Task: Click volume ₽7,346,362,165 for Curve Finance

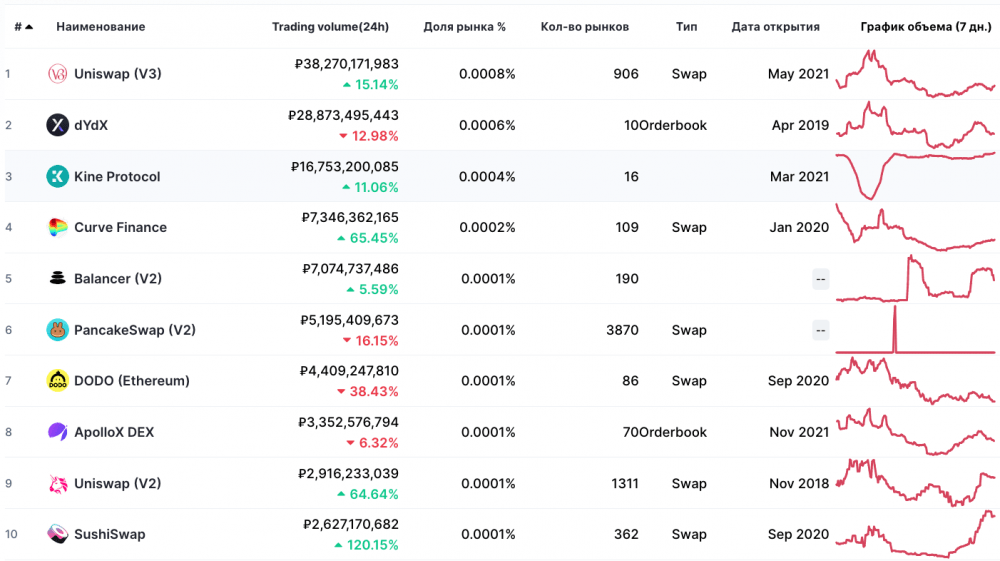Action: 350,217
